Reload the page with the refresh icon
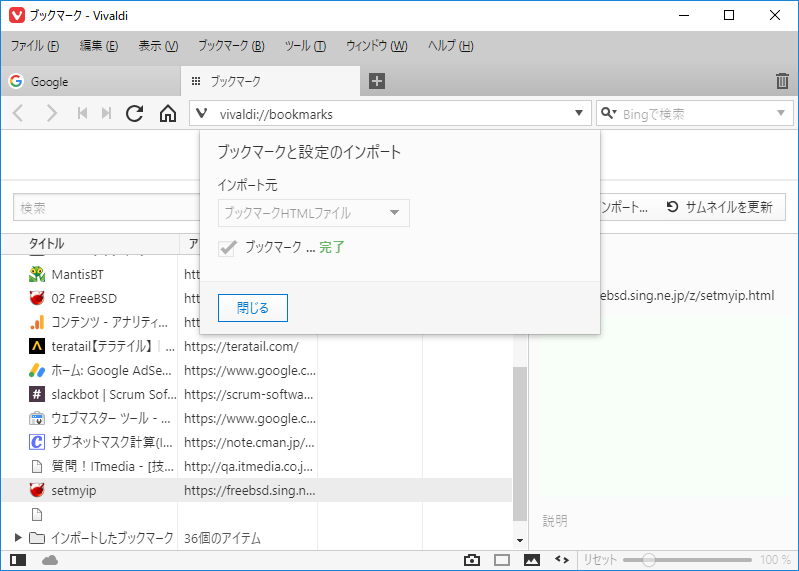 click(135, 113)
